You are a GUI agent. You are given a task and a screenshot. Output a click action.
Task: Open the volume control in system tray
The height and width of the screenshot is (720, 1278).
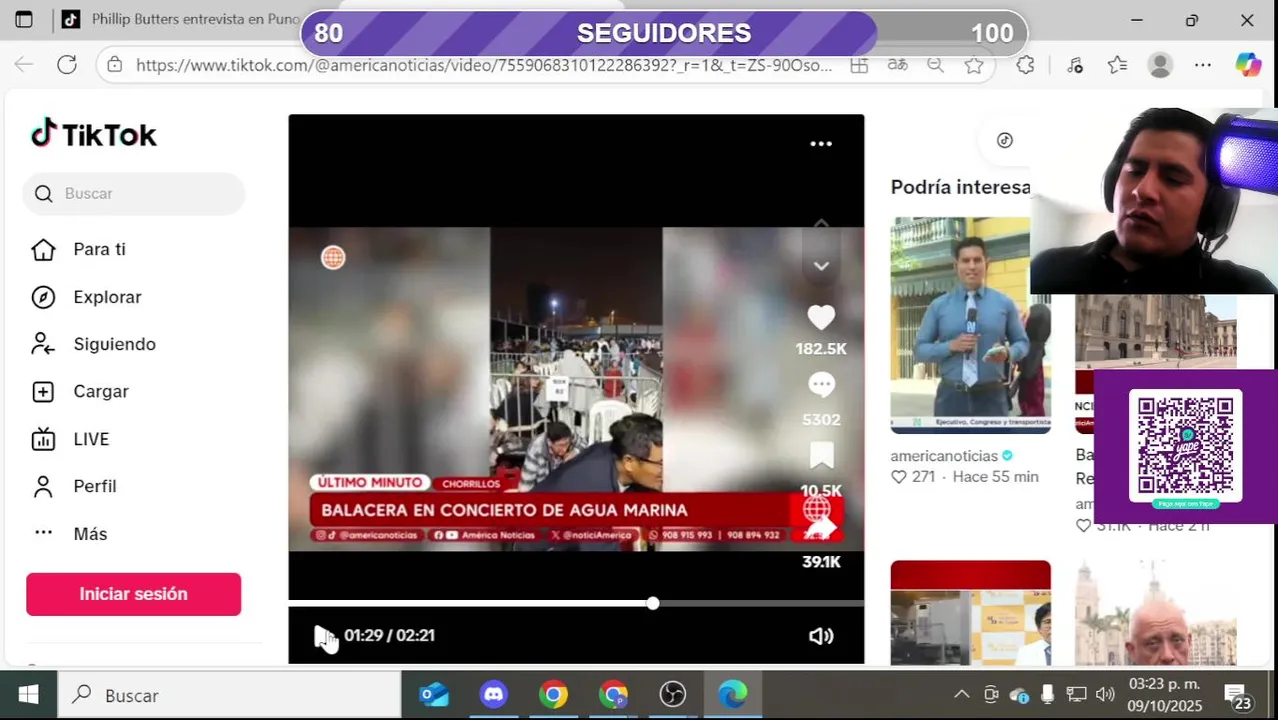click(1105, 695)
